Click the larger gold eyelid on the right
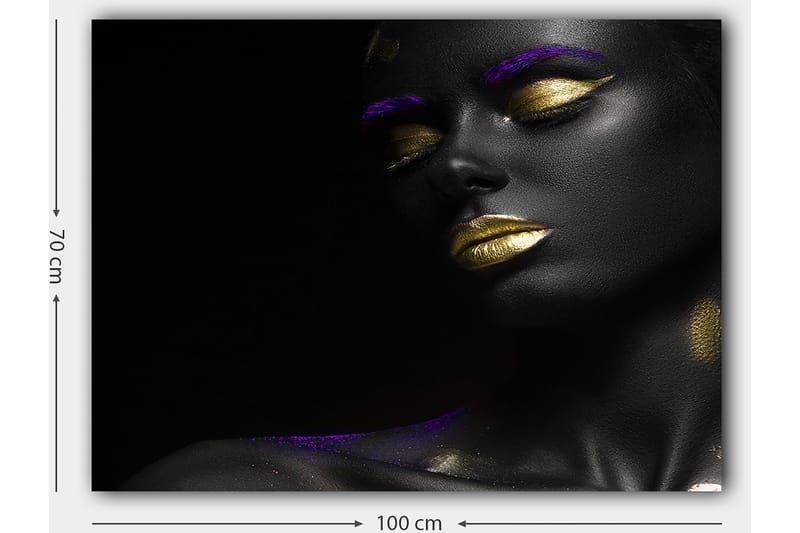 pos(556,95)
